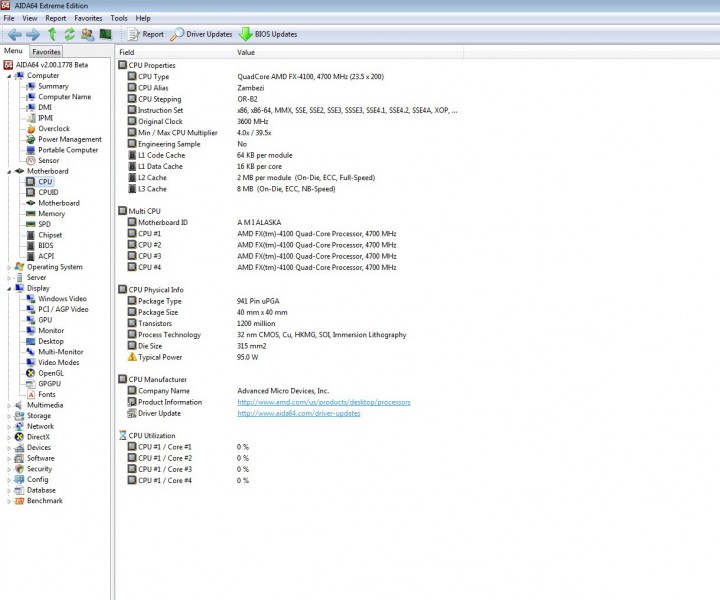Expand the Server tree node
The image size is (720, 600).
coord(9,278)
